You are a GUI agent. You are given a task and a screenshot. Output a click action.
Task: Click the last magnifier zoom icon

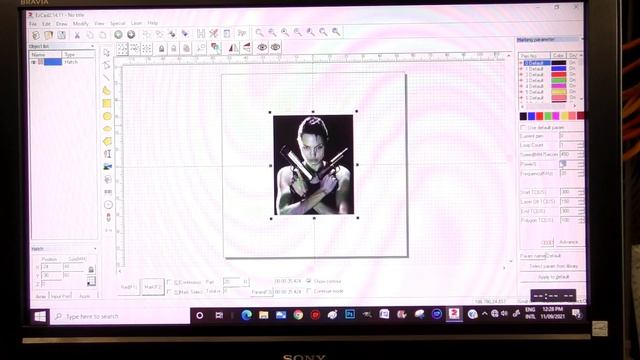[x=336, y=32]
